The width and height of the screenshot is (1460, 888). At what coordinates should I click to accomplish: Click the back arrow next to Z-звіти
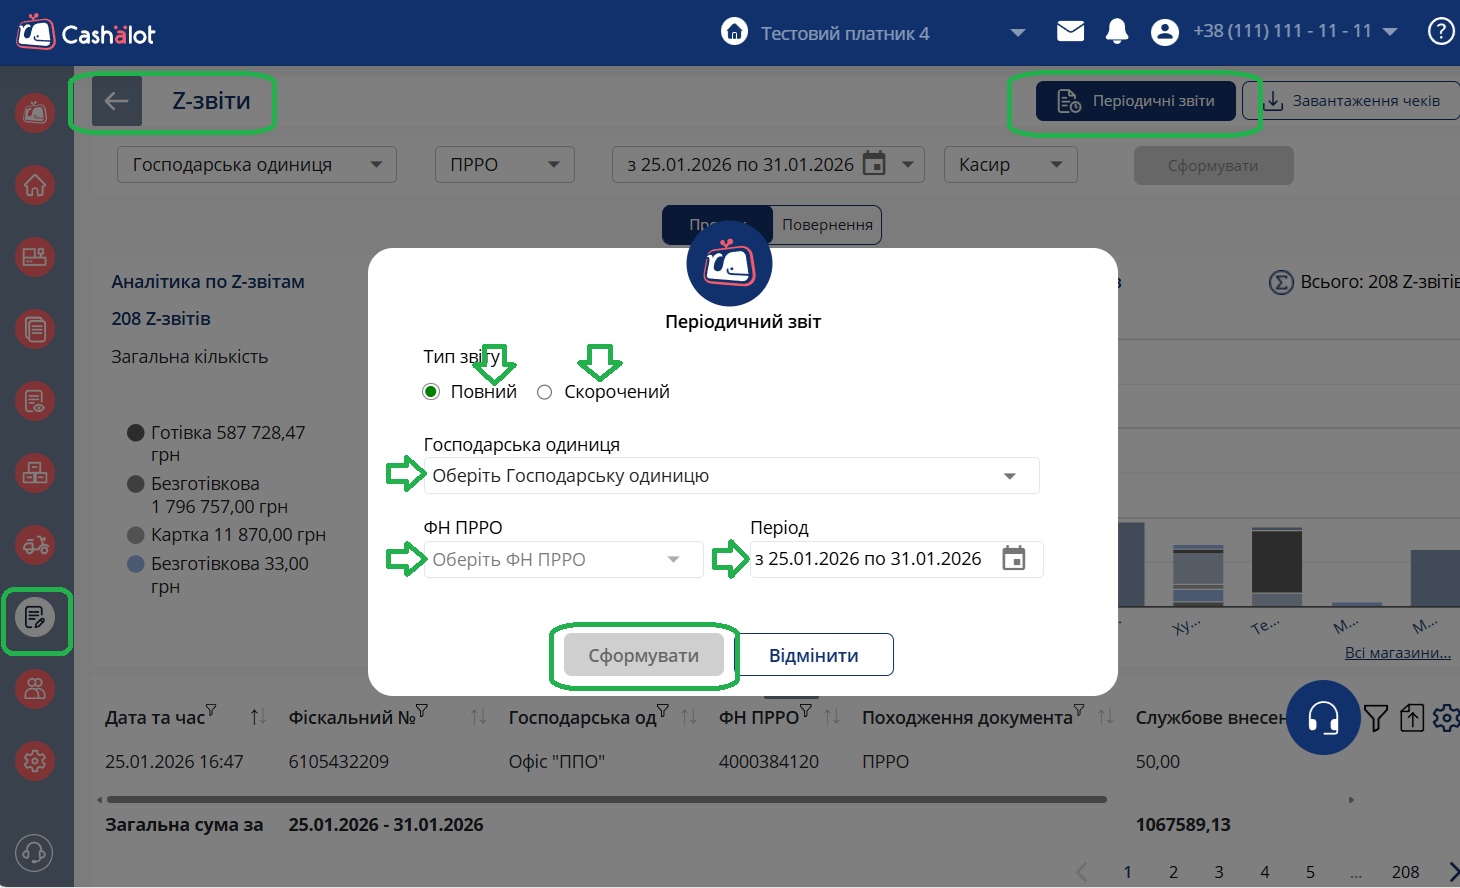pyautogui.click(x=116, y=101)
